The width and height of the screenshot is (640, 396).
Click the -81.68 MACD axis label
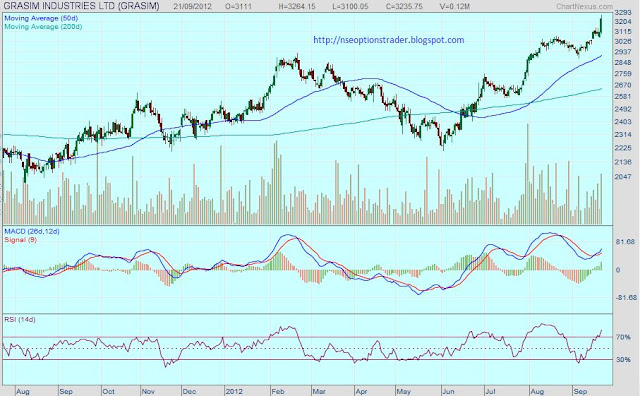click(625, 297)
